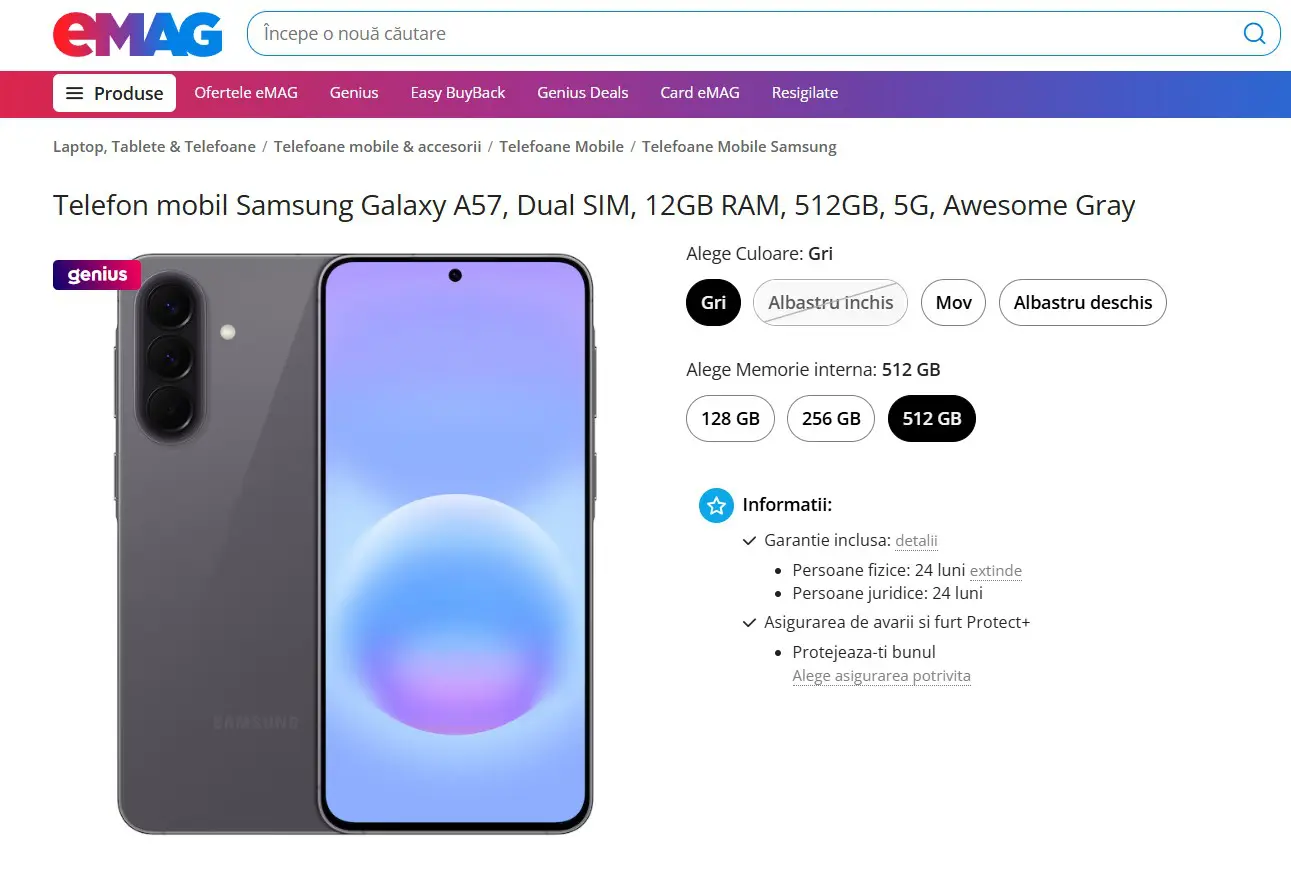This screenshot has height=872, width=1291.
Task: Go to Genius Deals menu
Action: pos(582,93)
